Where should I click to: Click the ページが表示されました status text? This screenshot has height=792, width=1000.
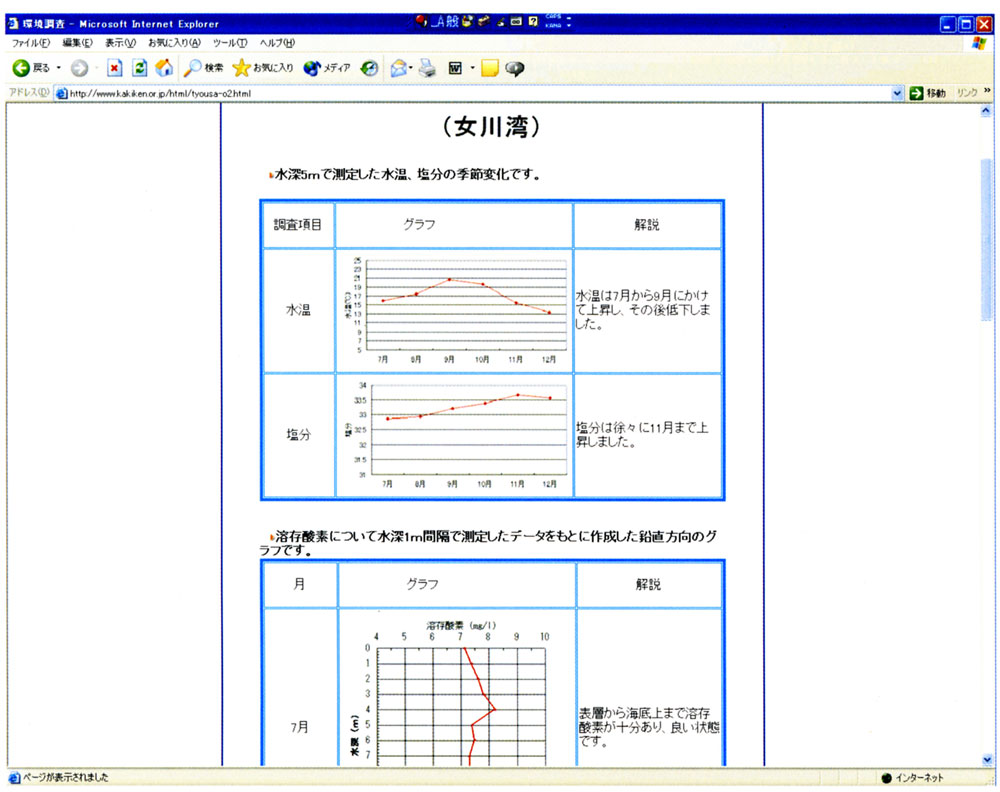pyautogui.click(x=65, y=777)
